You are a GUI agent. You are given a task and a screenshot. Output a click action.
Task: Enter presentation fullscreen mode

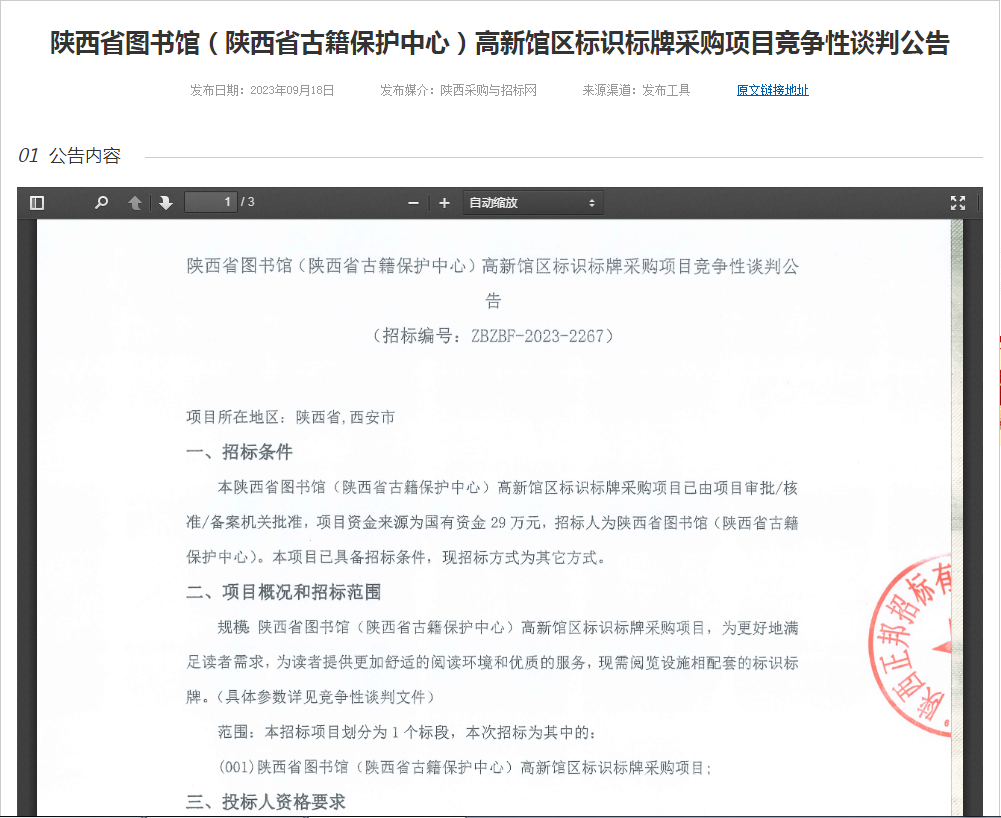(957, 203)
